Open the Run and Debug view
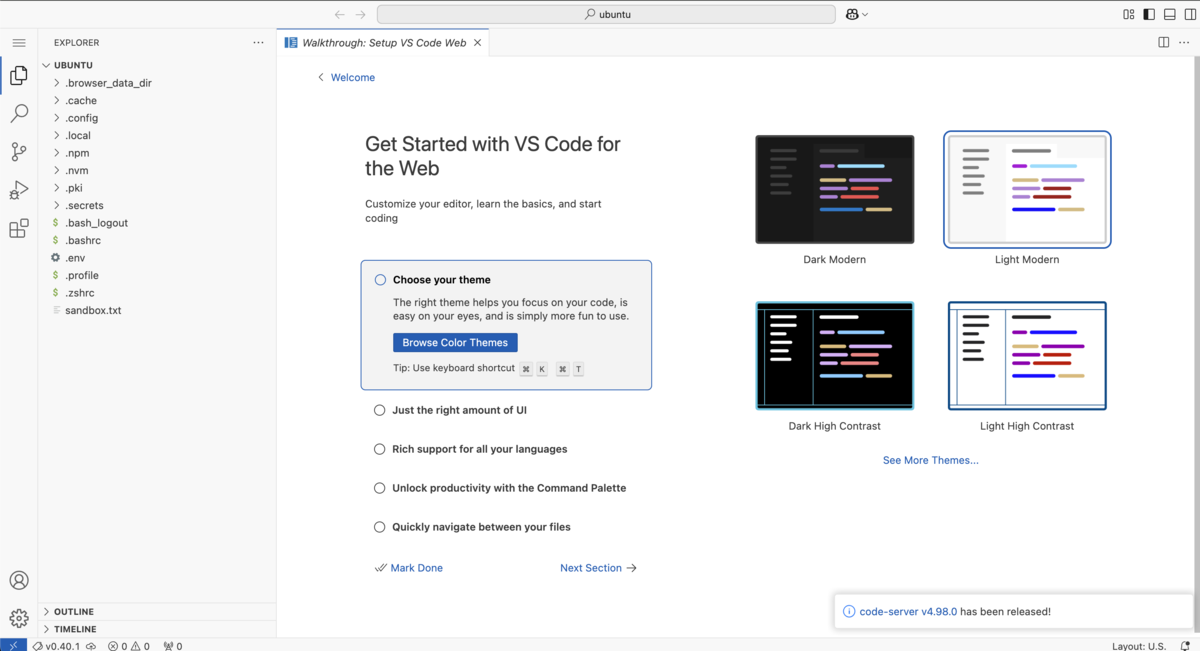1200x651 pixels. [x=19, y=190]
